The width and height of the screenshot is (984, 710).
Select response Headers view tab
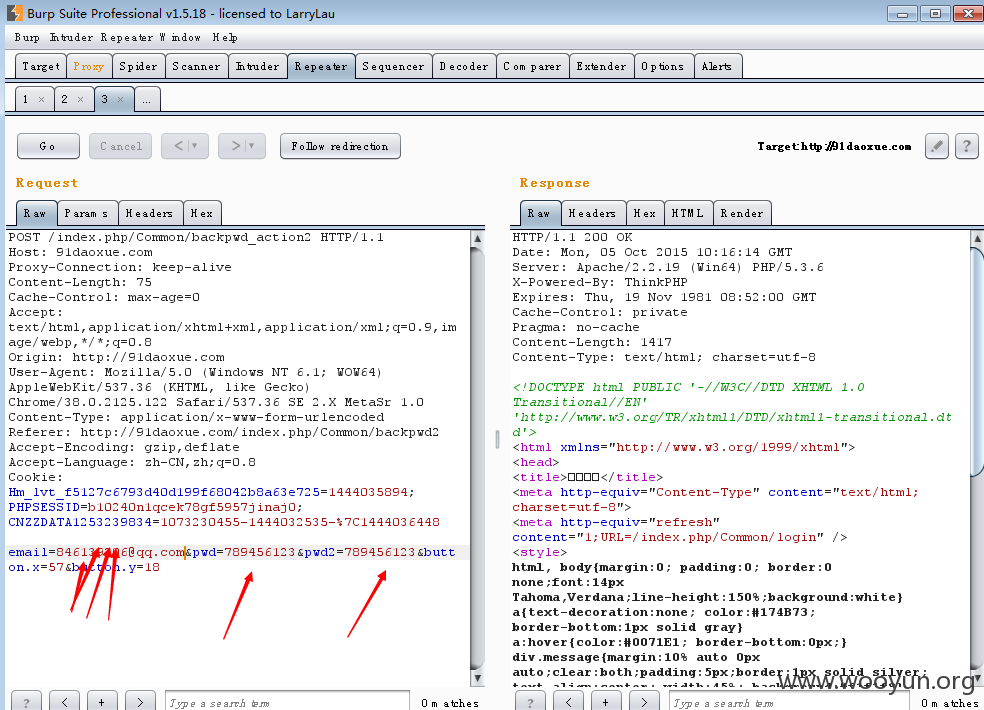(x=593, y=213)
